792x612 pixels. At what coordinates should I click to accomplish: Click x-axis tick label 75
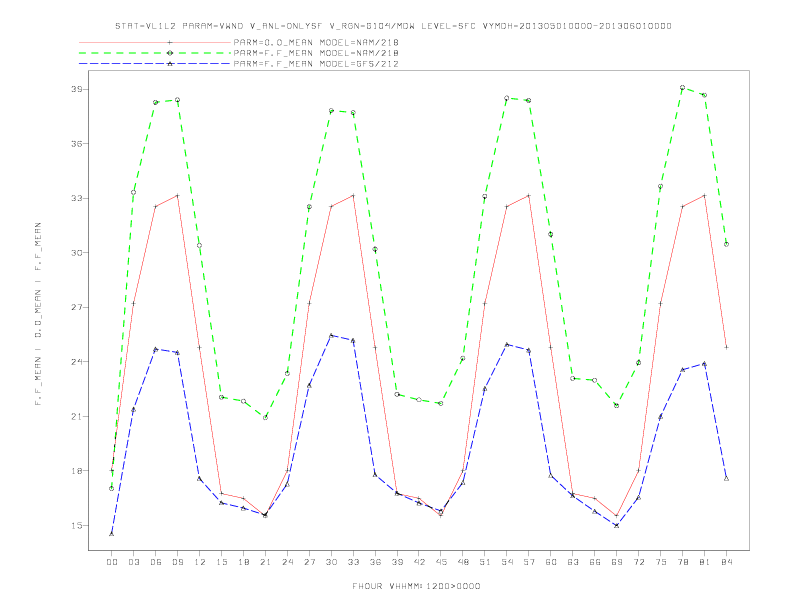tap(661, 562)
